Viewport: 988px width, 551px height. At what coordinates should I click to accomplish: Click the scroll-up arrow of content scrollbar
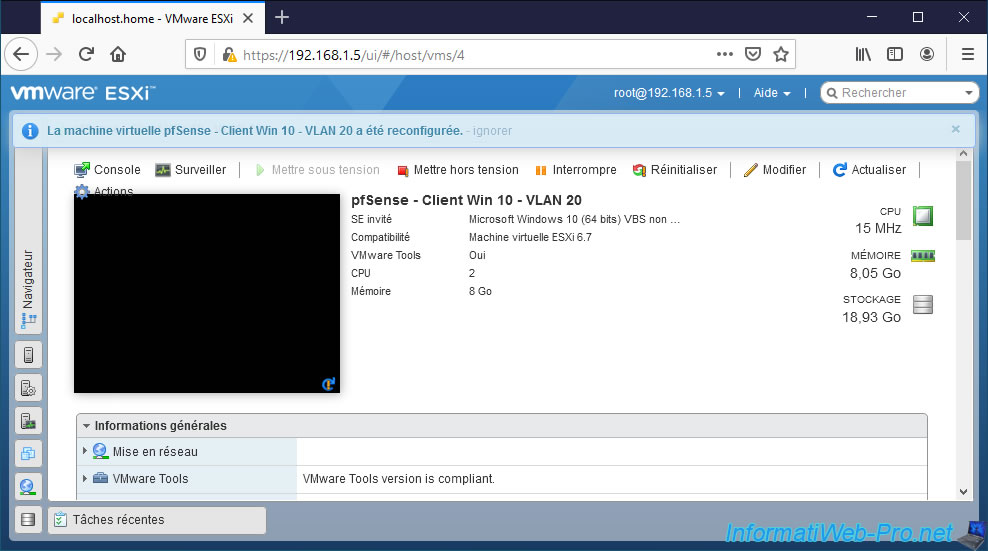963,154
